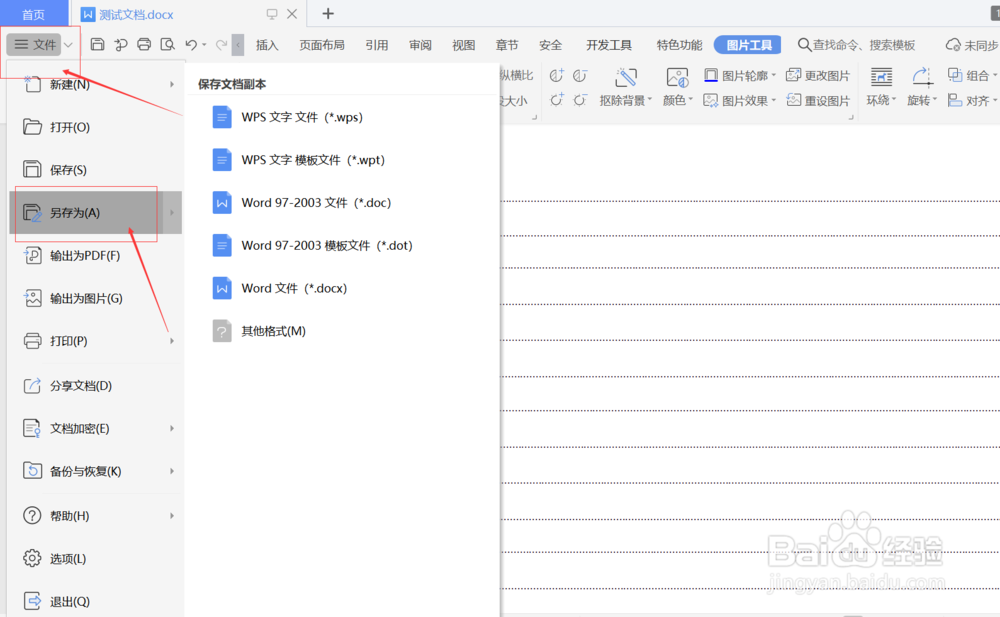Click the Undo arrow icon

point(191,45)
